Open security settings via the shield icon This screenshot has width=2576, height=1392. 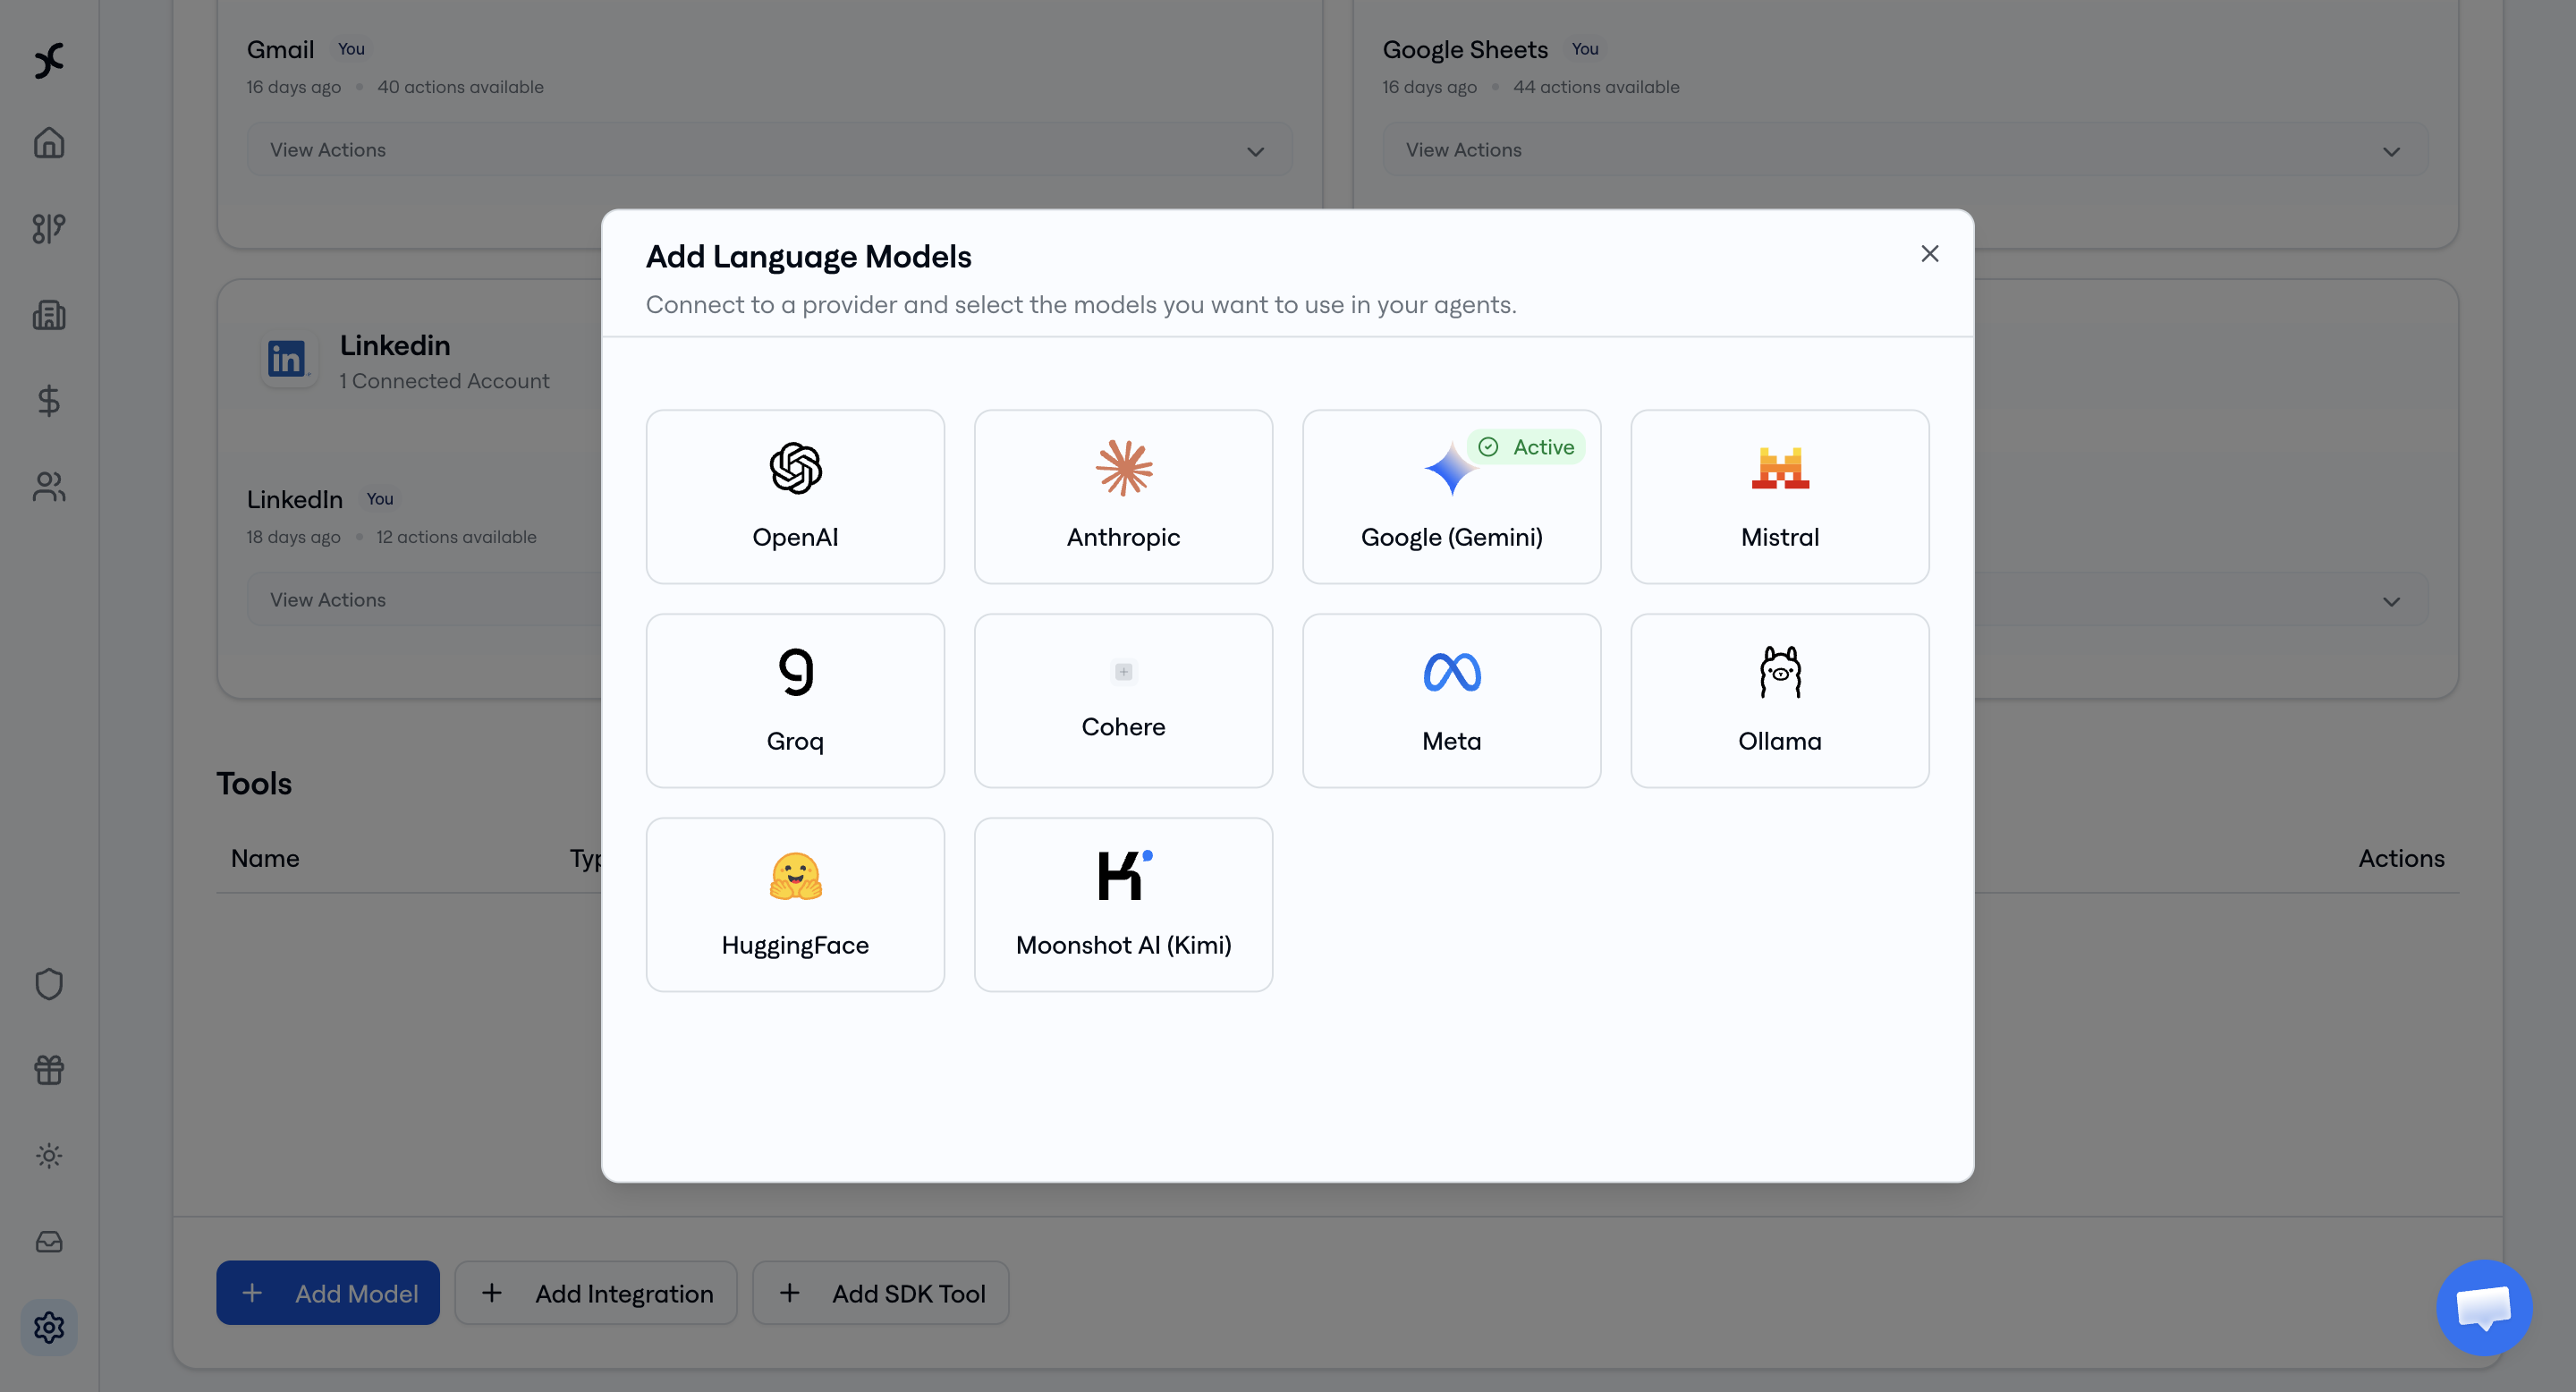coord(48,983)
